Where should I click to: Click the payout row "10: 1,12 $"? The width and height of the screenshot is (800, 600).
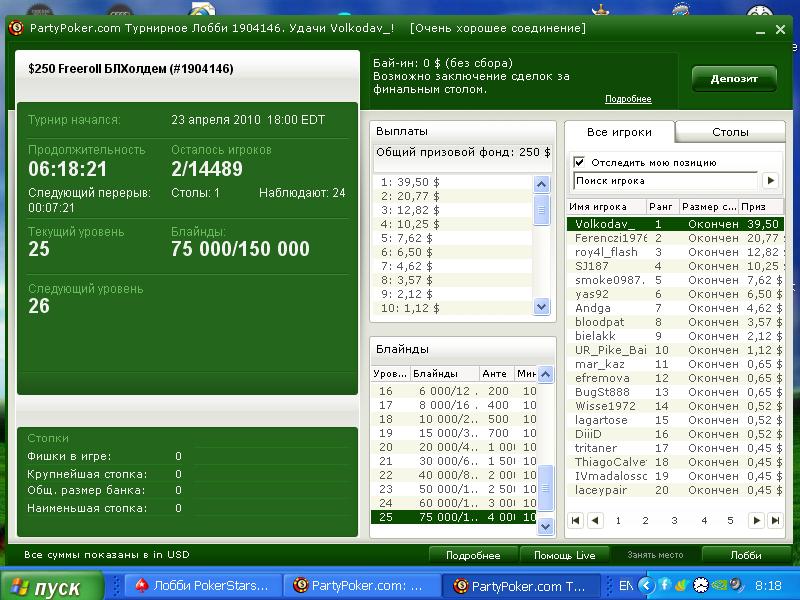(452, 308)
